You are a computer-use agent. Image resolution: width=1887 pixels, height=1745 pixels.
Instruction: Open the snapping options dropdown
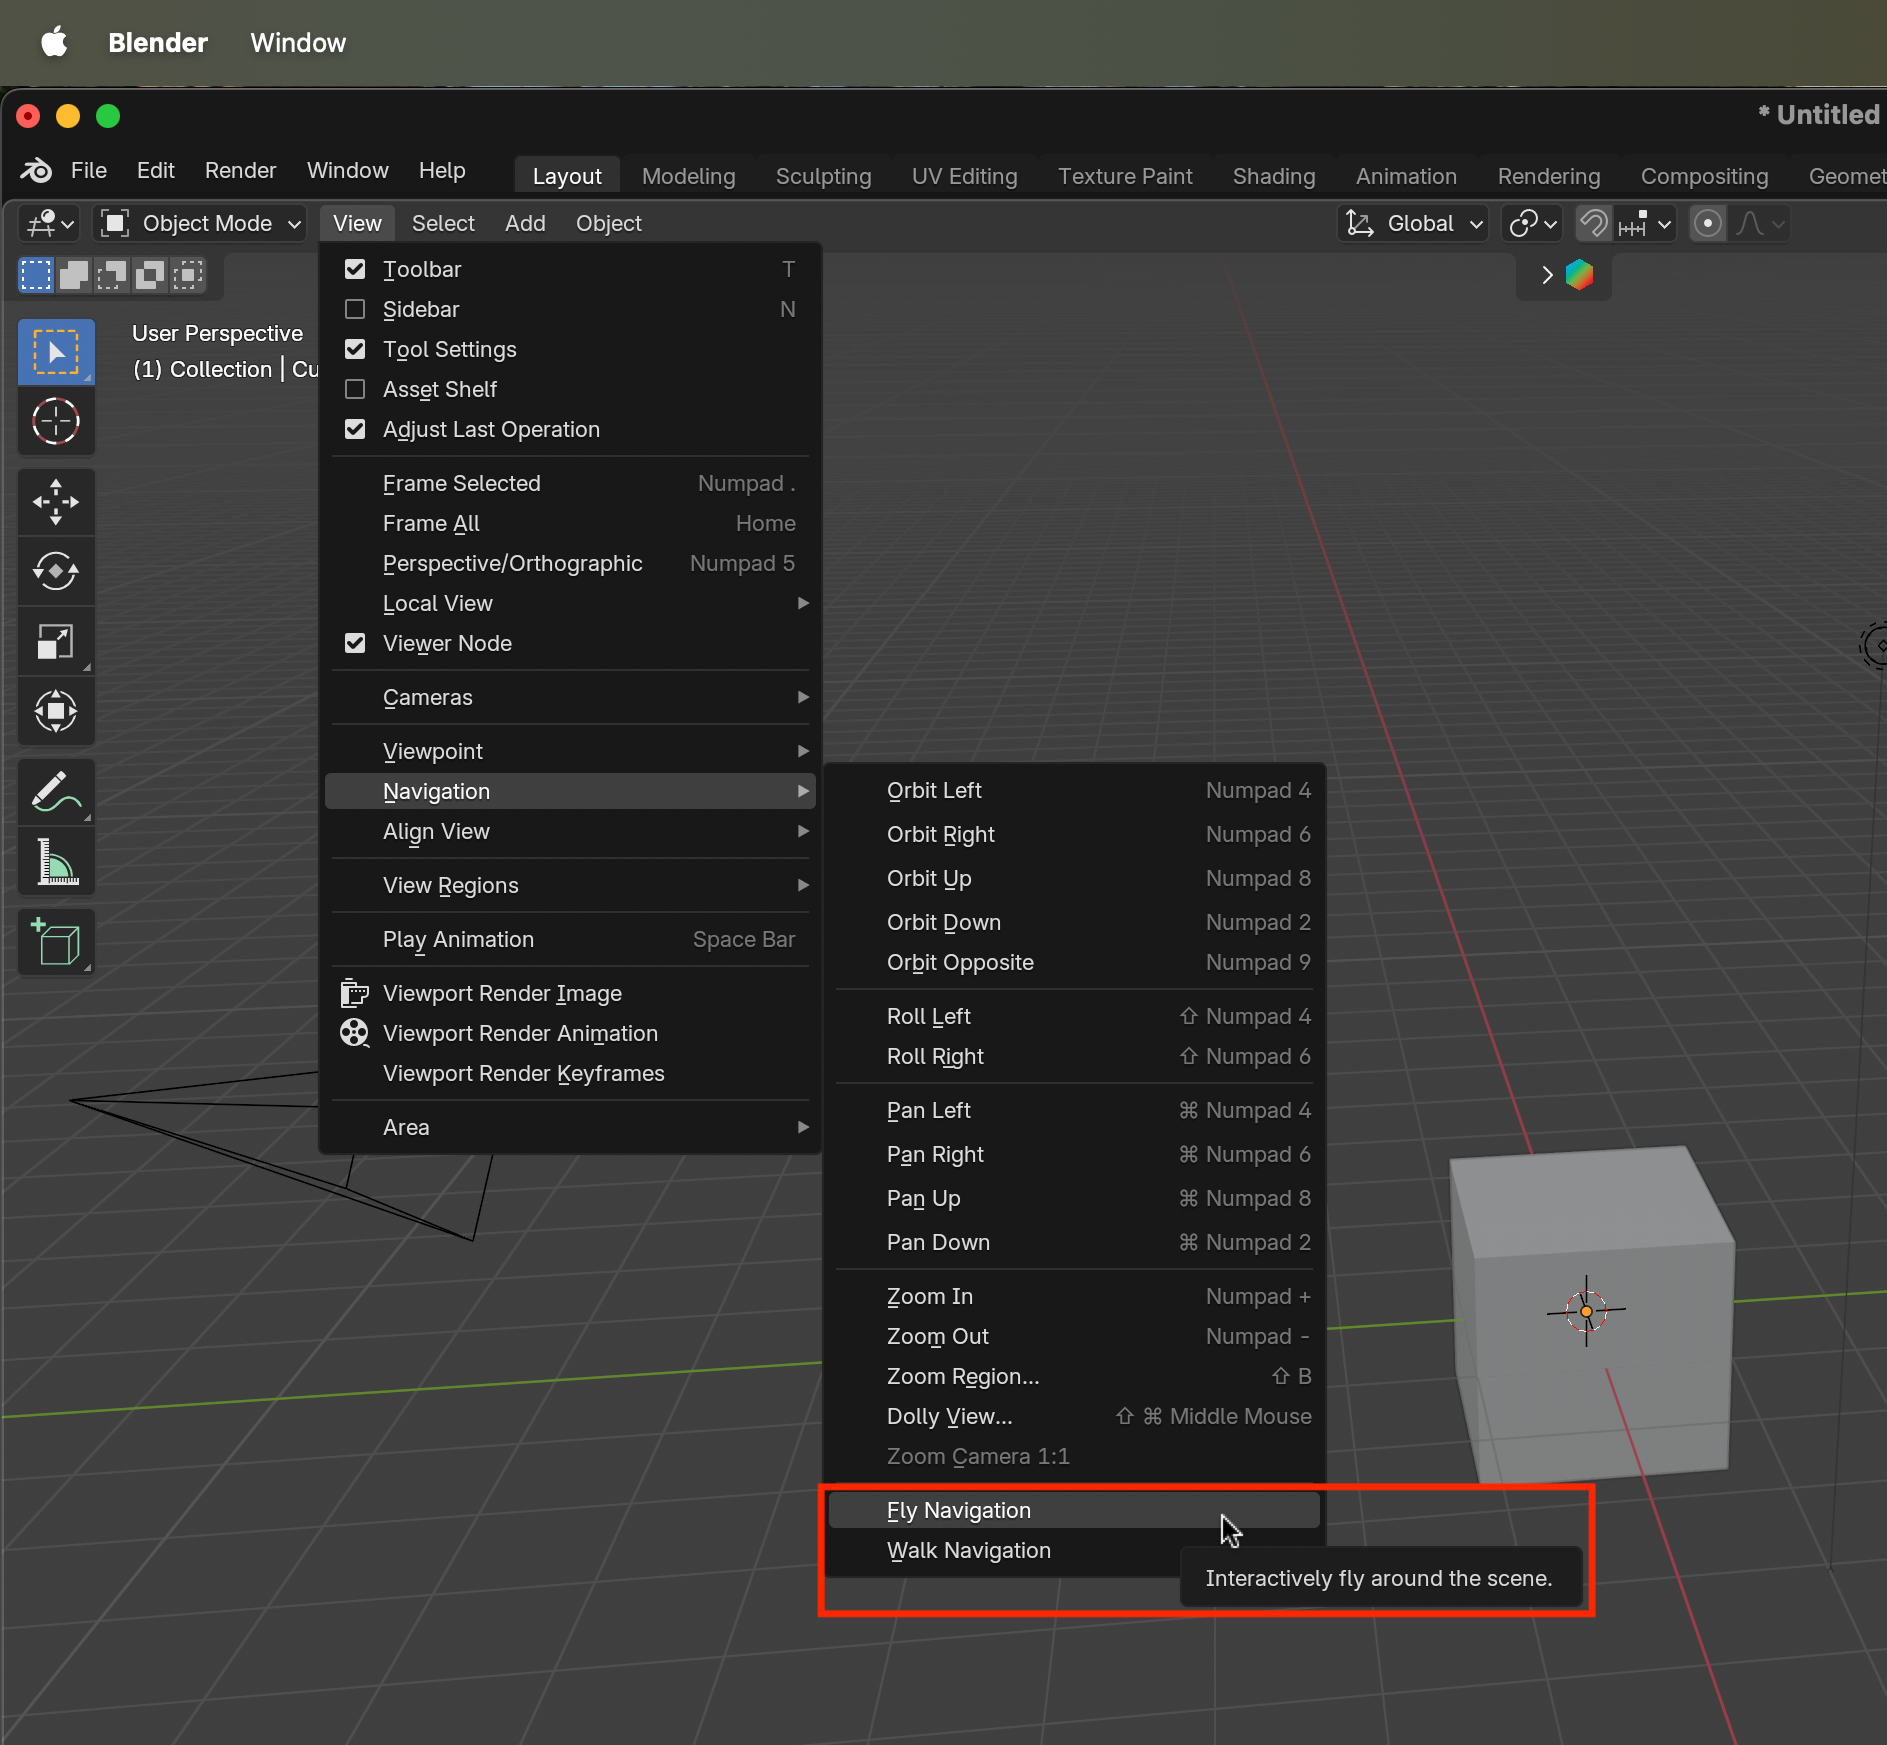(1645, 223)
